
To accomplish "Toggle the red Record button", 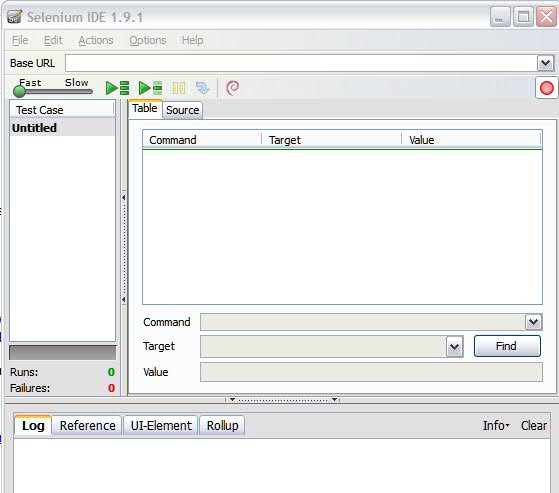I will pos(547,88).
